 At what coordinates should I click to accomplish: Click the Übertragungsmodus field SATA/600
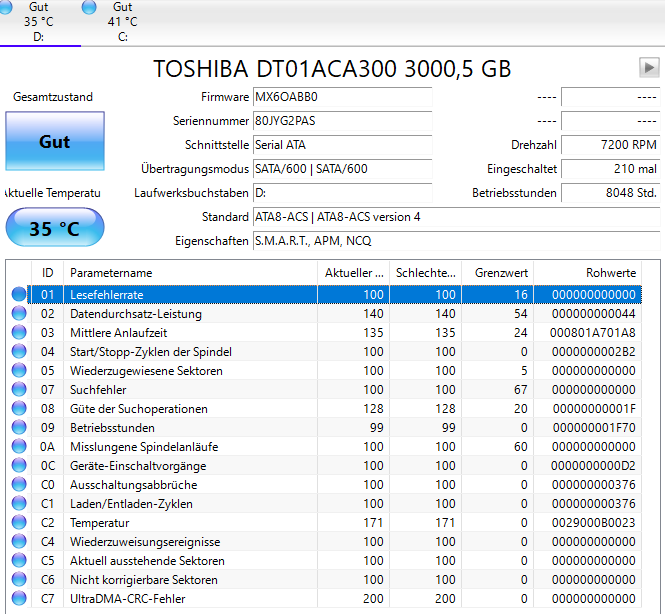(x=342, y=169)
